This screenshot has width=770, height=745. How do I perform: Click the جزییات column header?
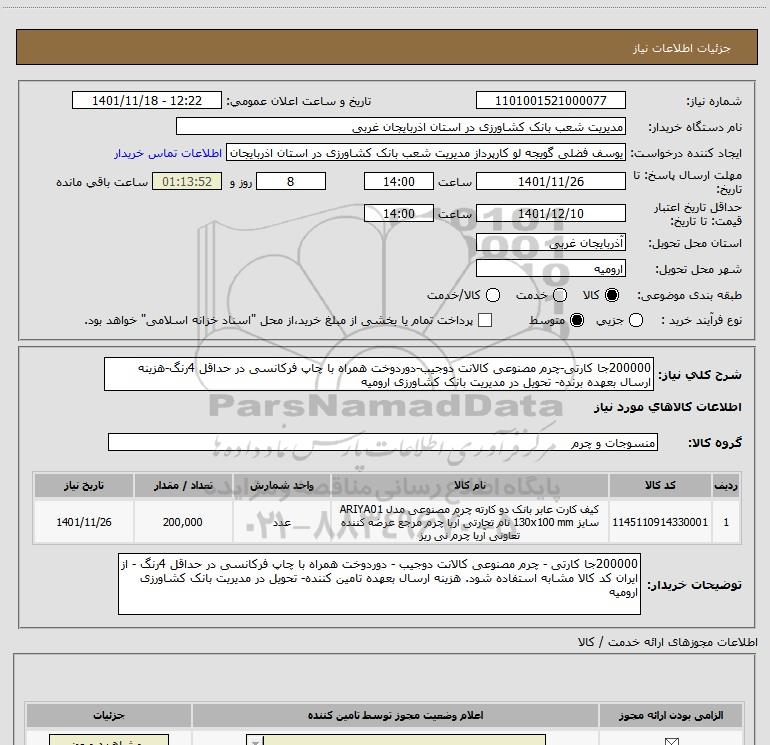click(x=109, y=715)
